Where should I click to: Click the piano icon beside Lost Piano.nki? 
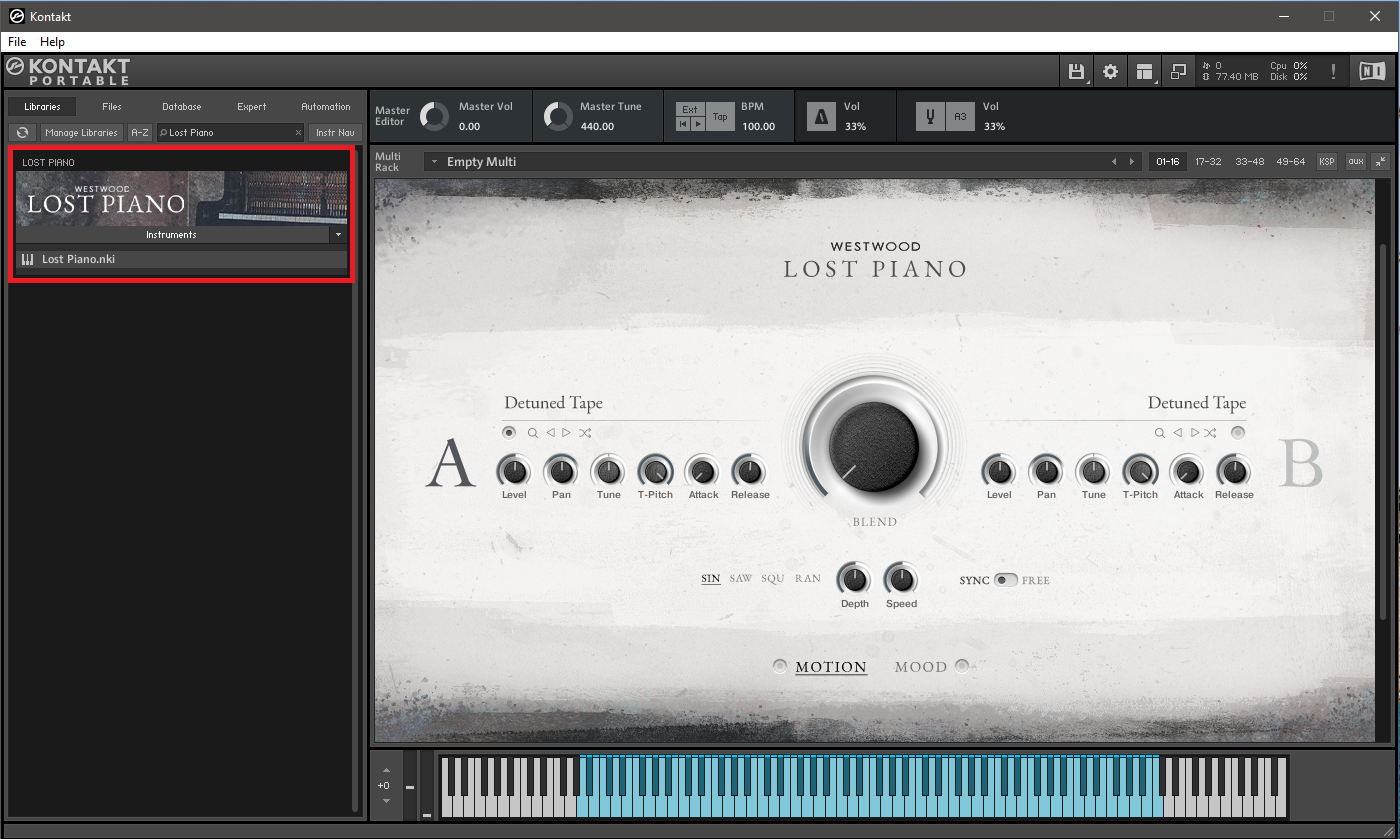click(28, 260)
